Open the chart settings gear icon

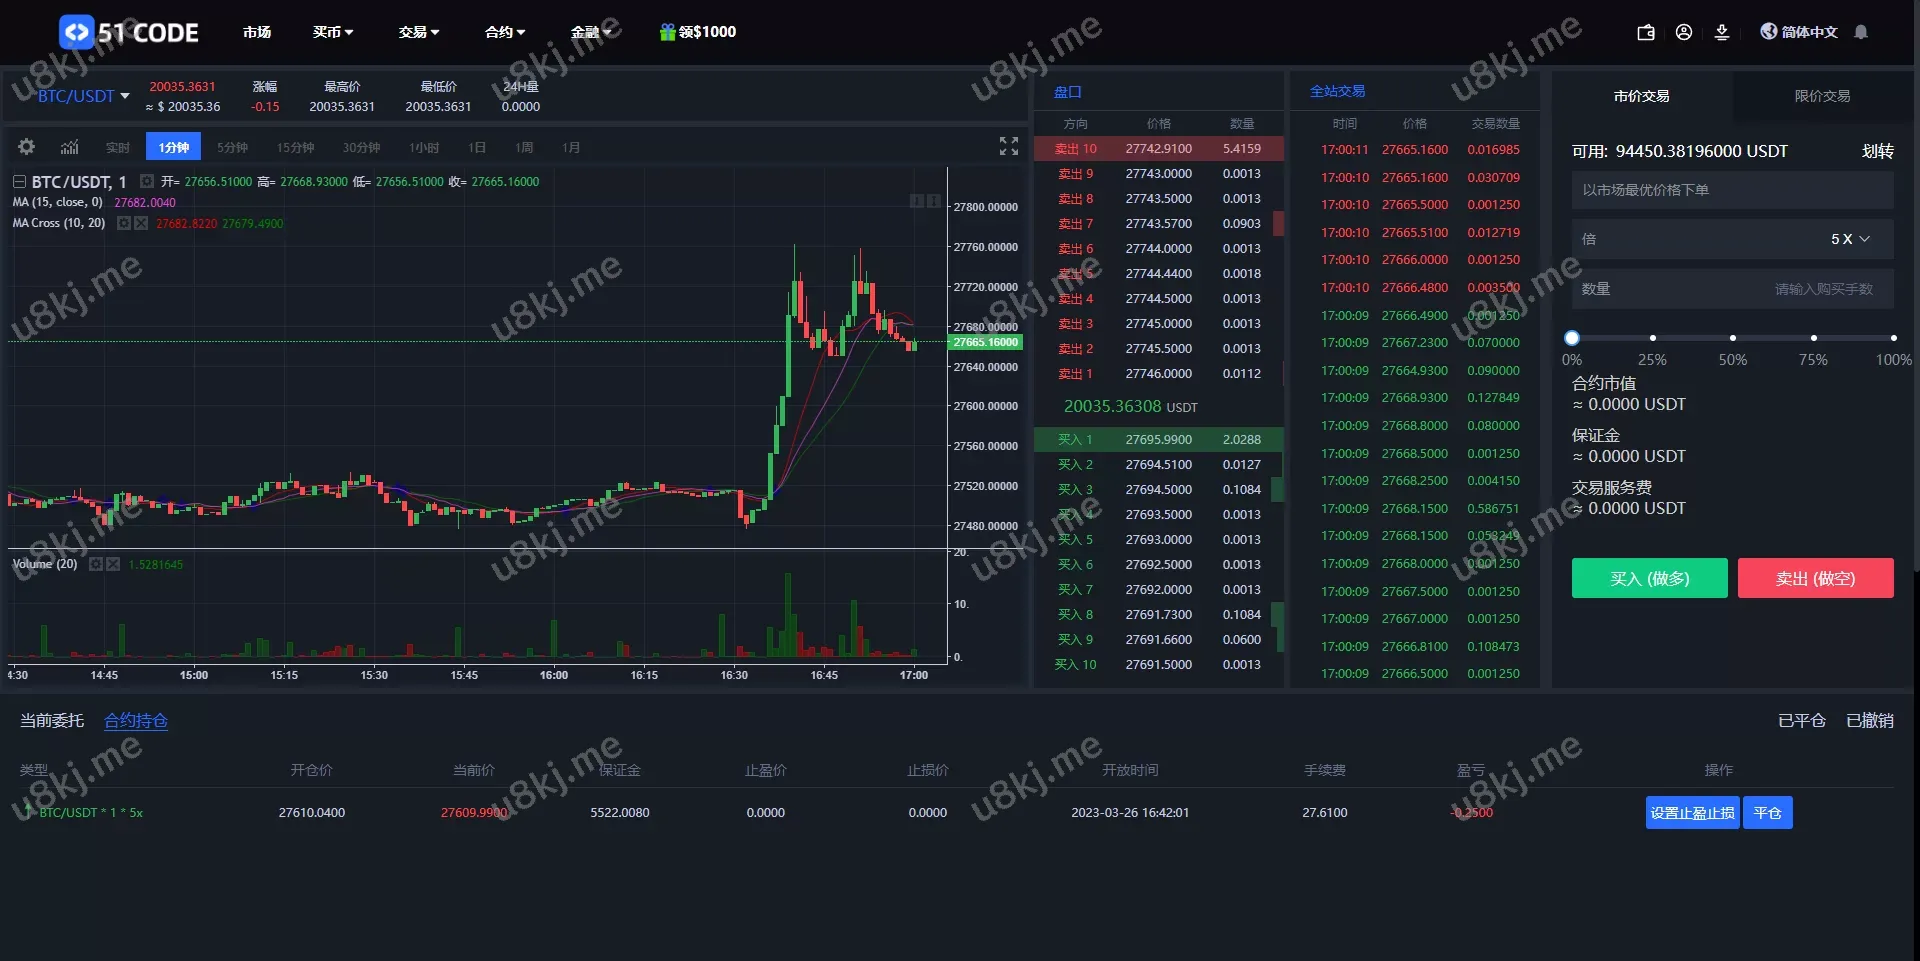pyautogui.click(x=27, y=147)
